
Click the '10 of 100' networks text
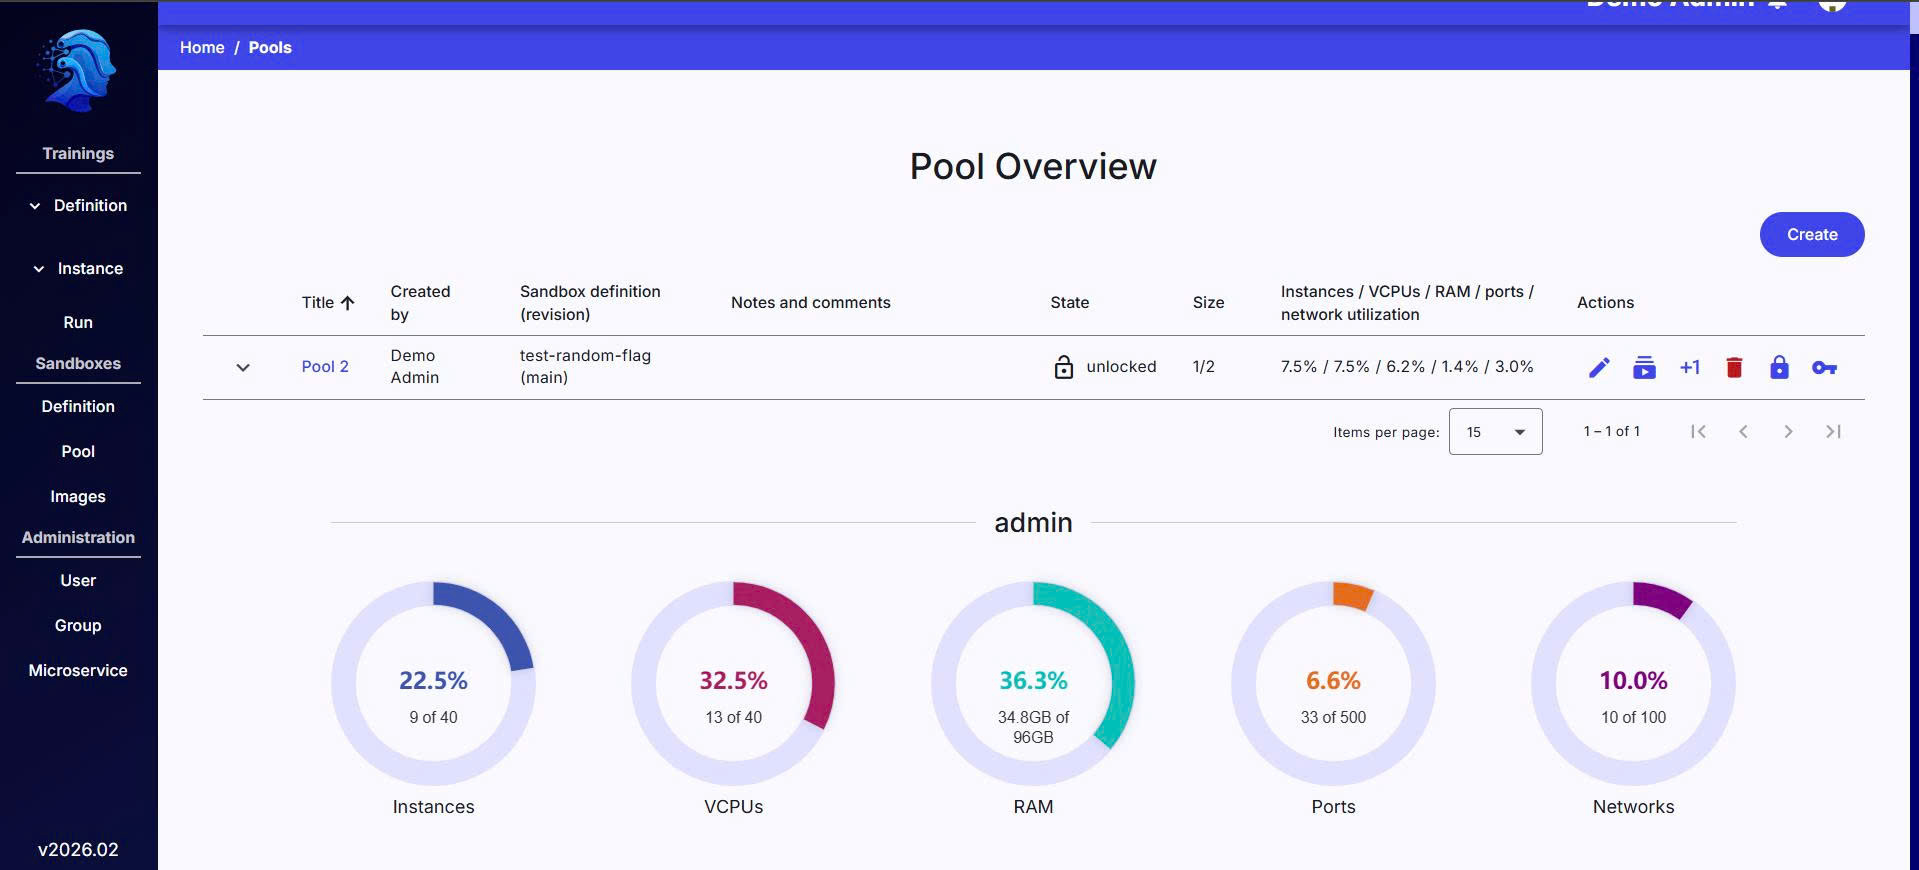[1633, 717]
